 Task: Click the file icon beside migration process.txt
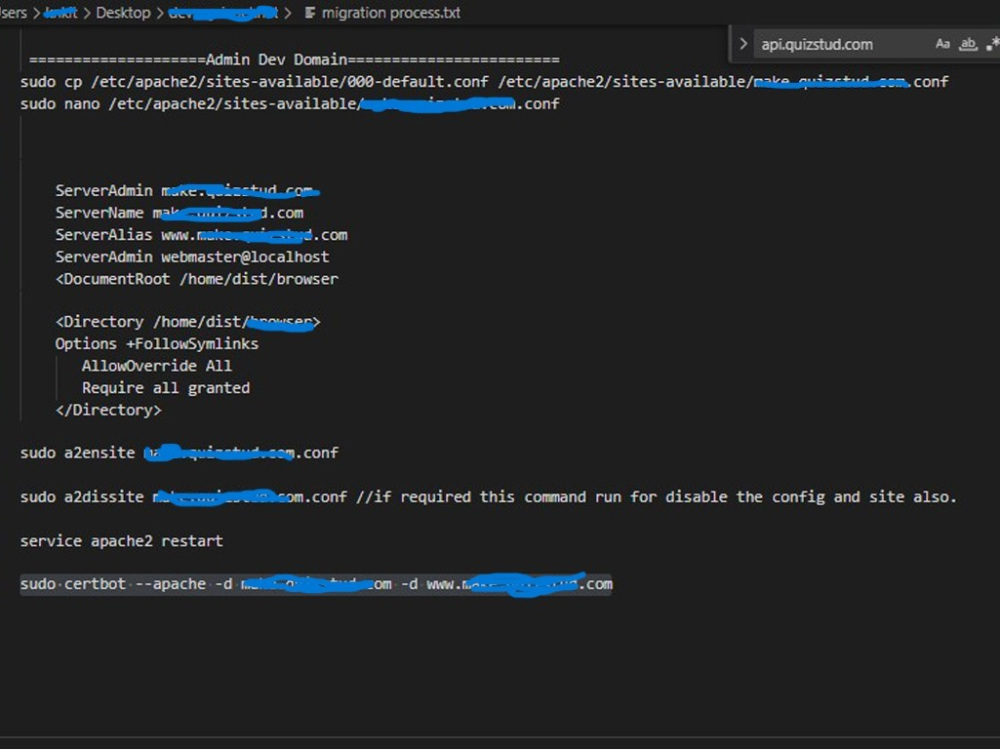(x=310, y=13)
